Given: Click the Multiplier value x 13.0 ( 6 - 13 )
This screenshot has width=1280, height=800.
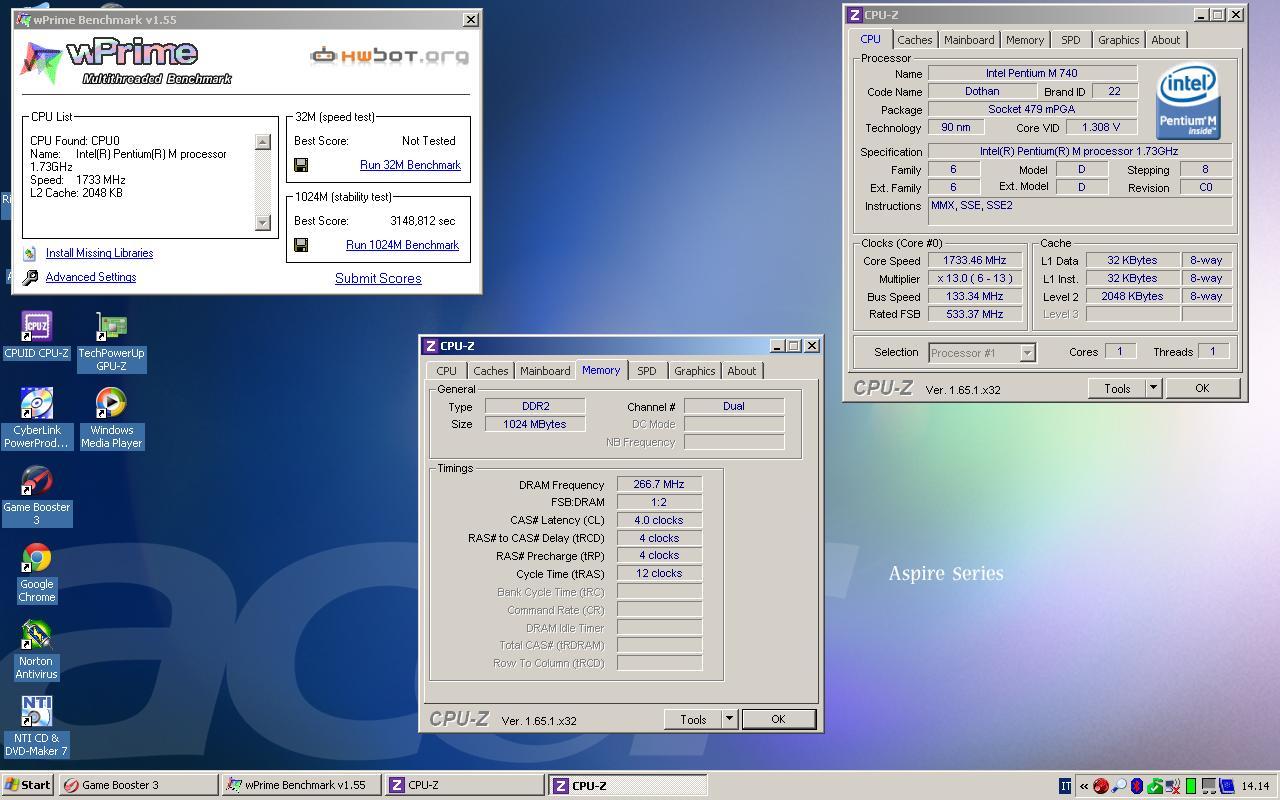Looking at the screenshot, I should coord(975,278).
